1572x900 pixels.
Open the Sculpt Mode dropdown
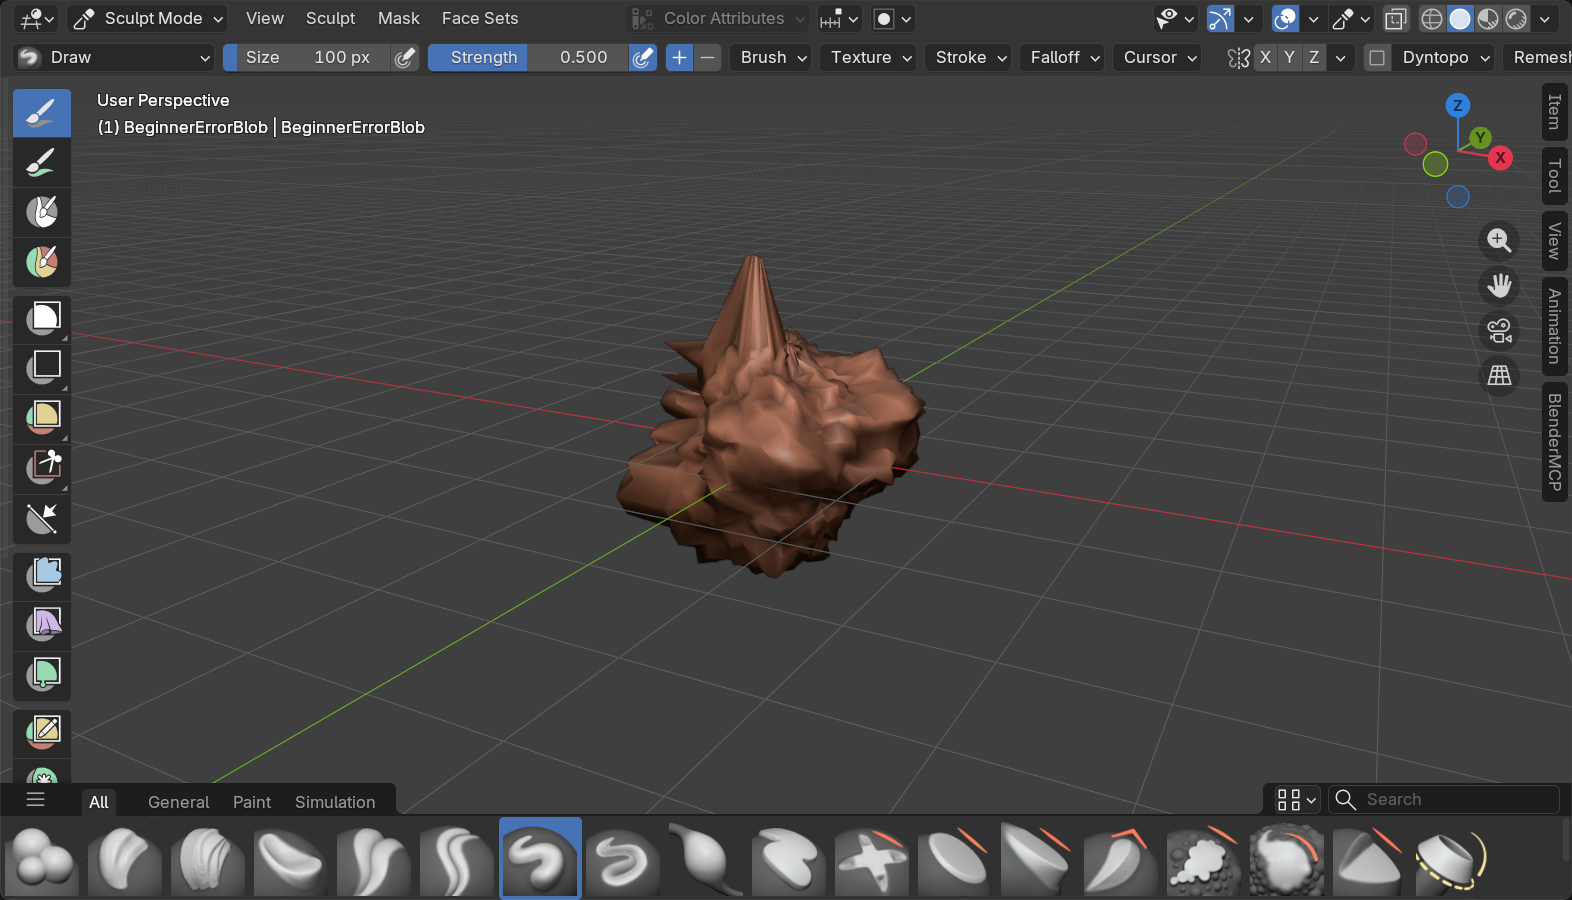tap(148, 19)
